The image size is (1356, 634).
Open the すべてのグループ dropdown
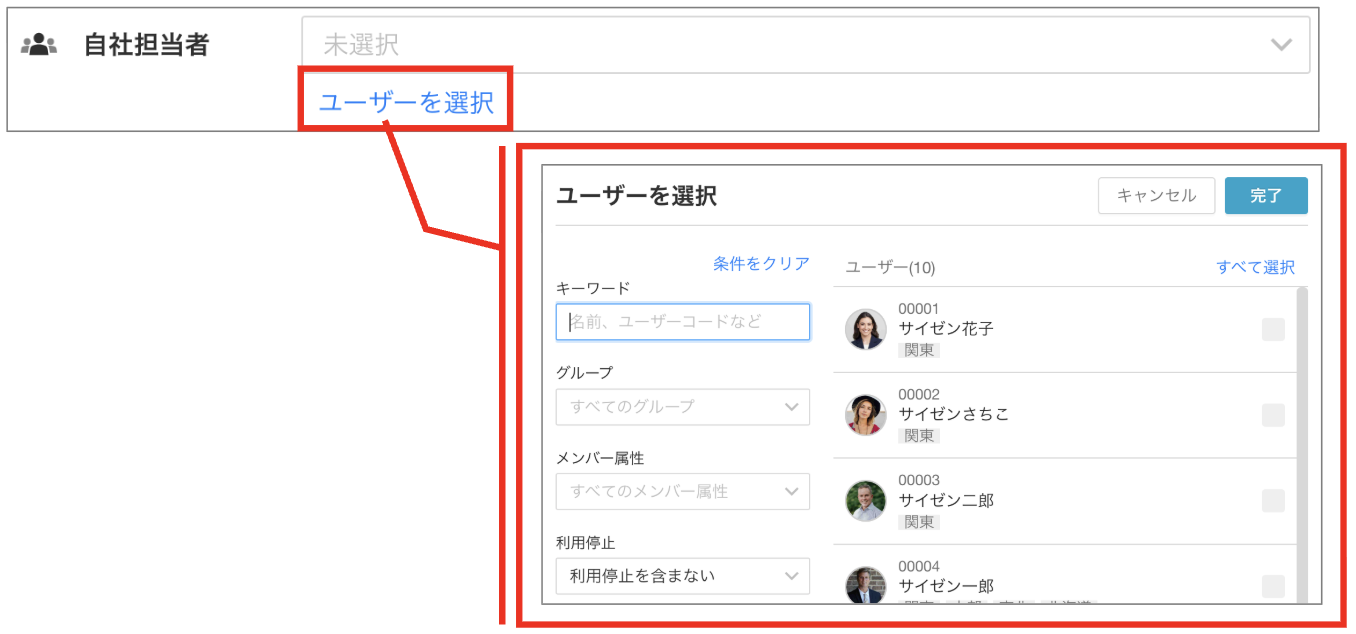coord(683,407)
